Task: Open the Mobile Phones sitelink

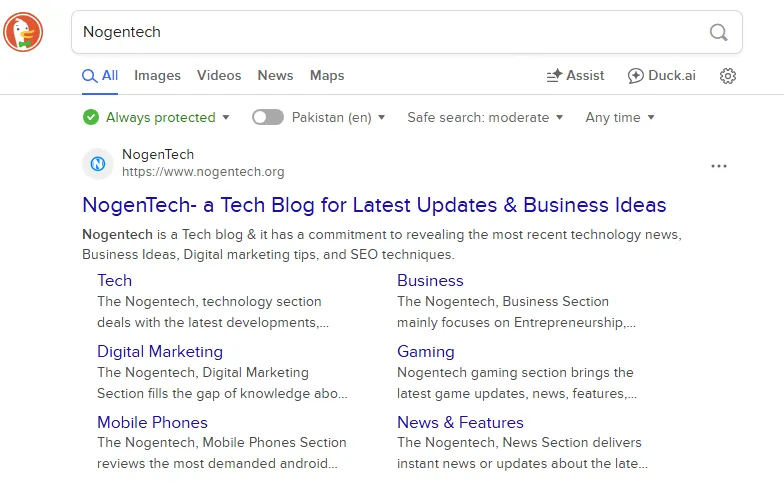Action: coord(152,422)
